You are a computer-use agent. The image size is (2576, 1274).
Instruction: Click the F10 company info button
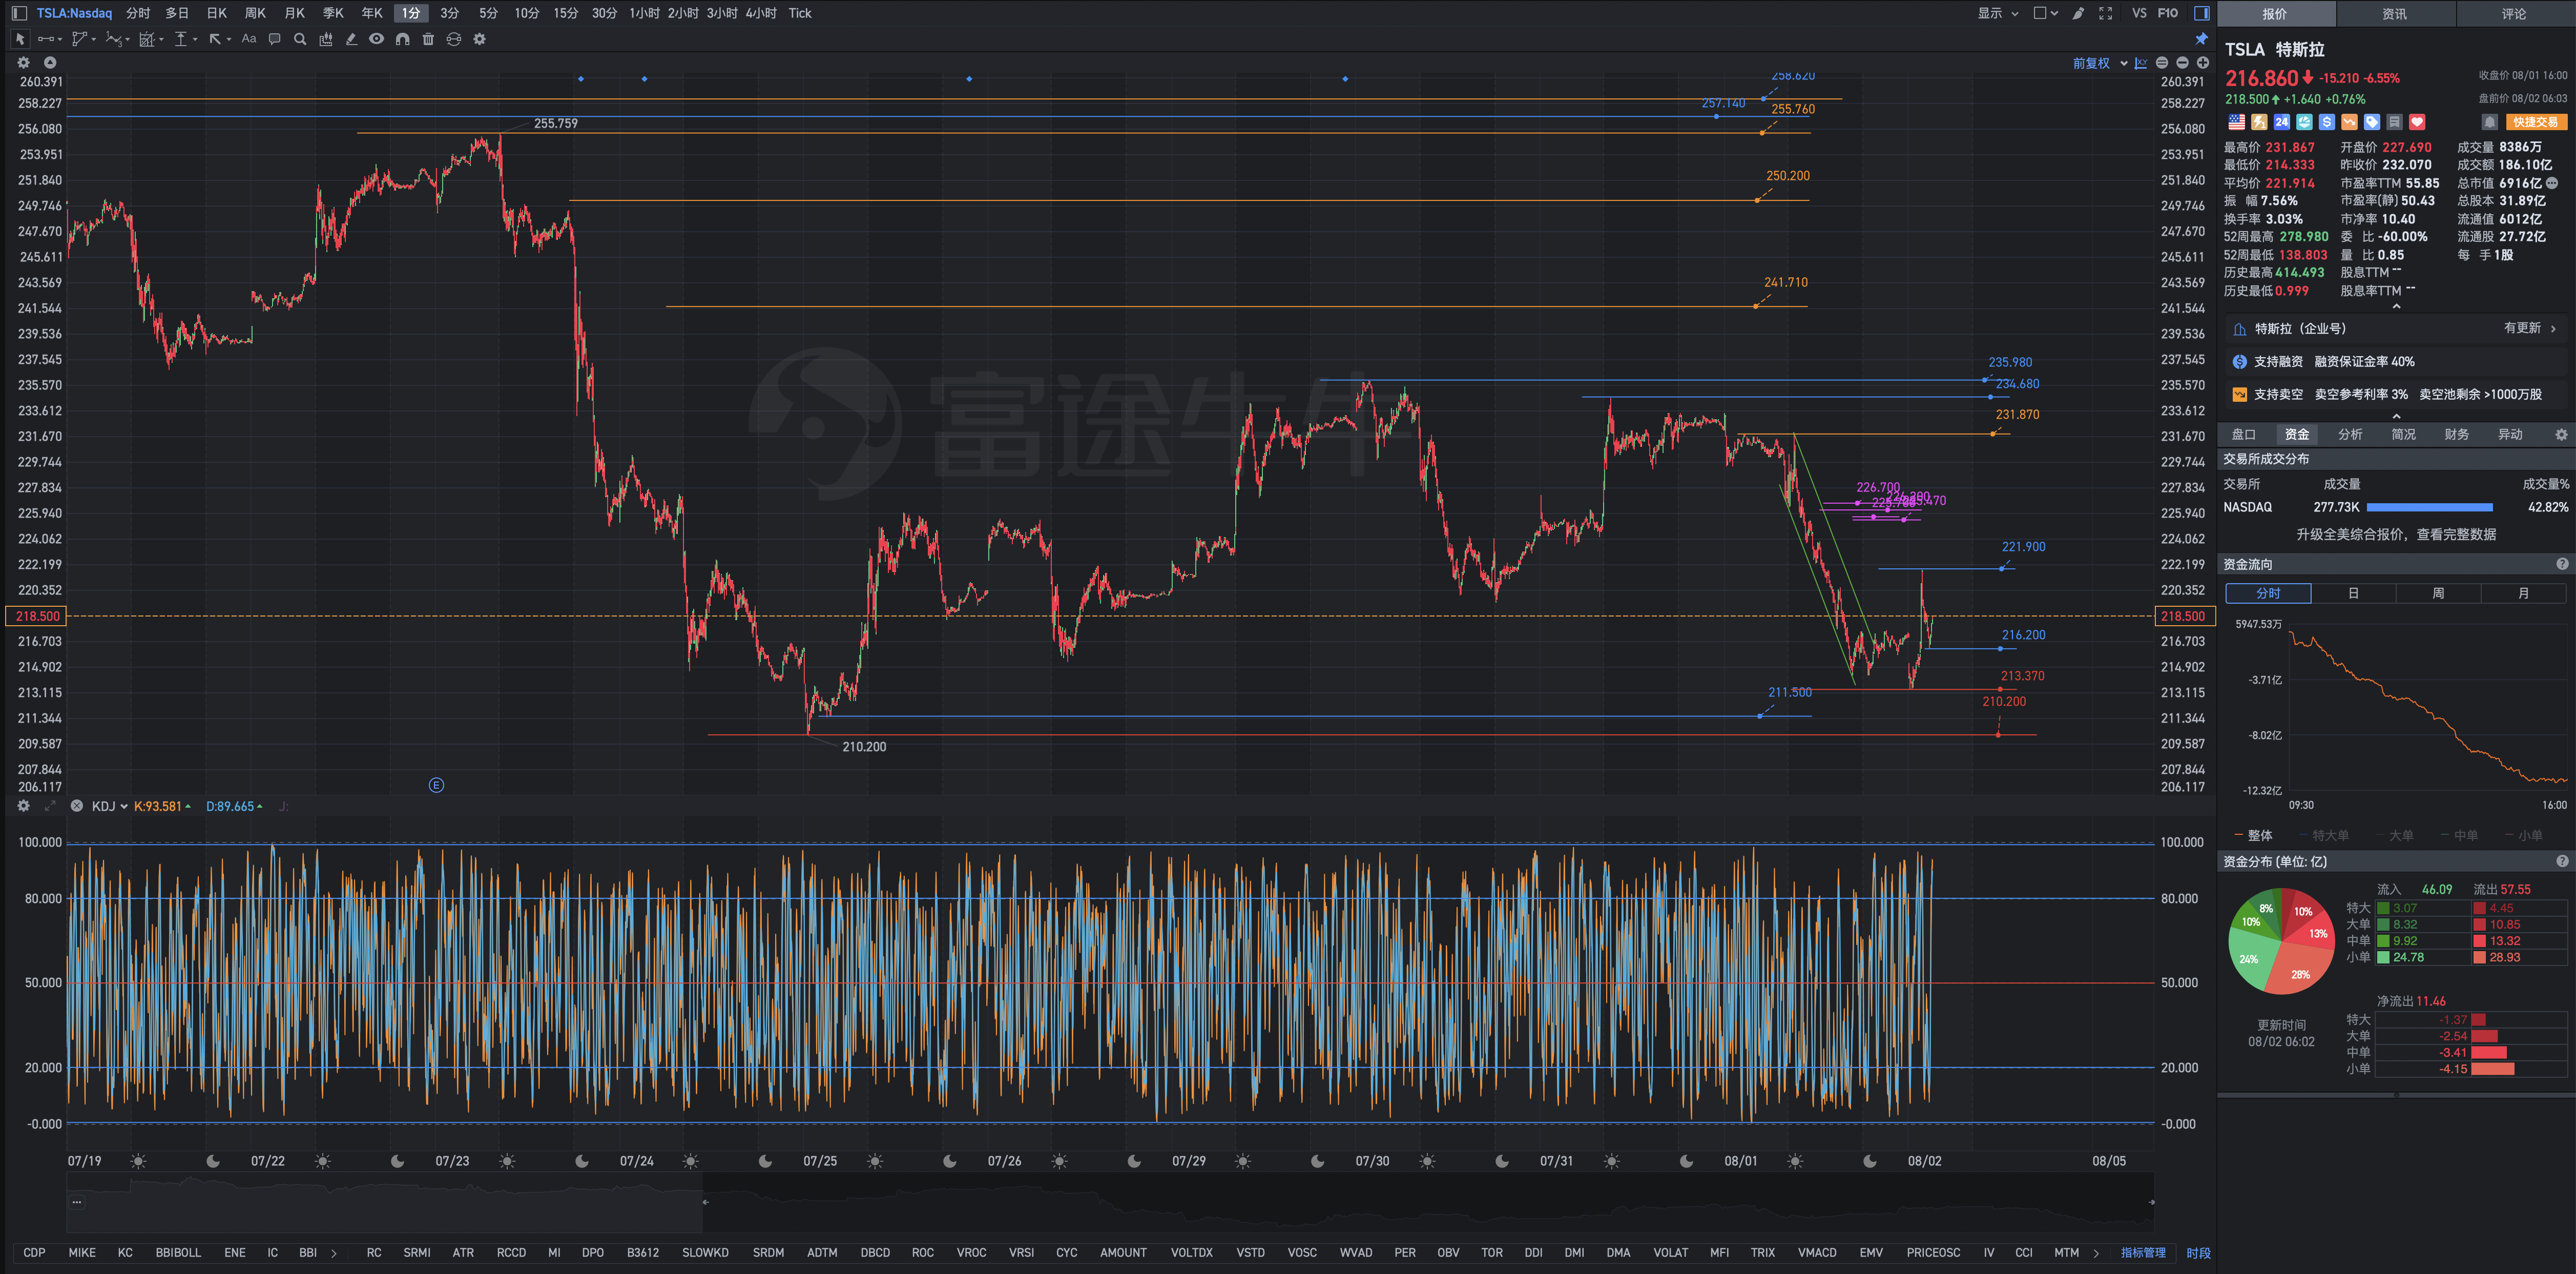[x=2168, y=13]
